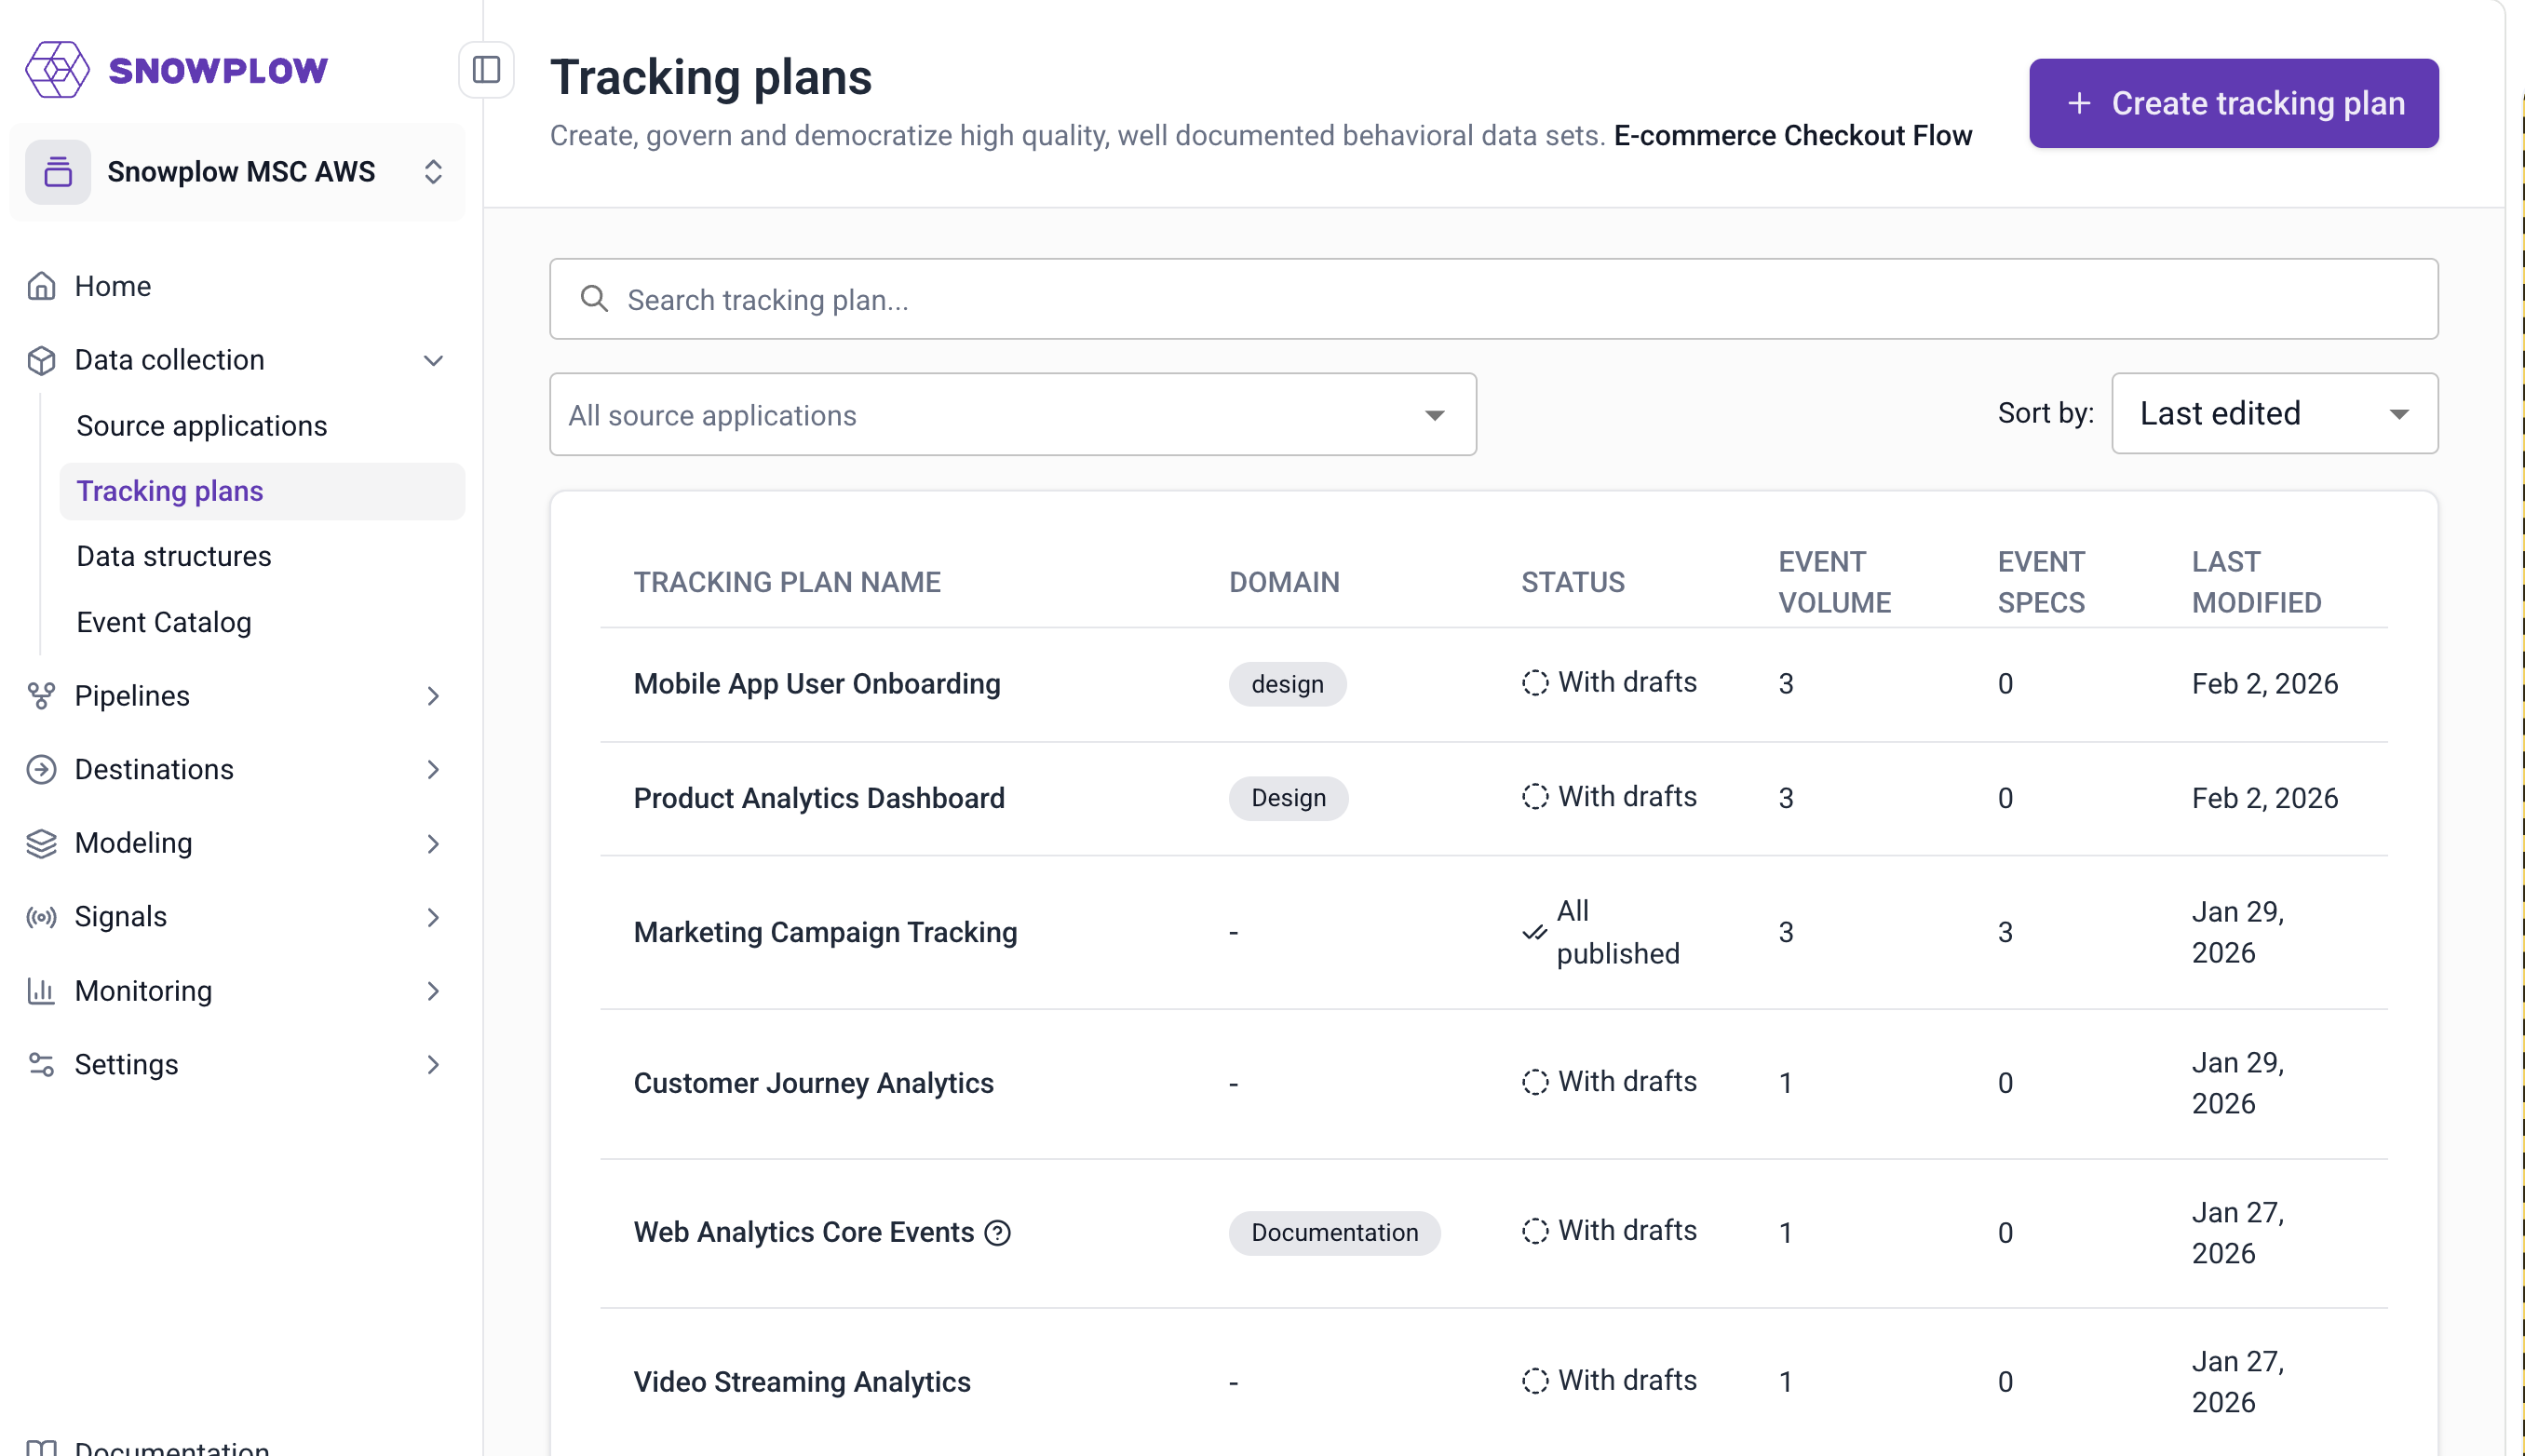Collapse the Data collection section
This screenshot has width=2525, height=1456.
(432, 360)
